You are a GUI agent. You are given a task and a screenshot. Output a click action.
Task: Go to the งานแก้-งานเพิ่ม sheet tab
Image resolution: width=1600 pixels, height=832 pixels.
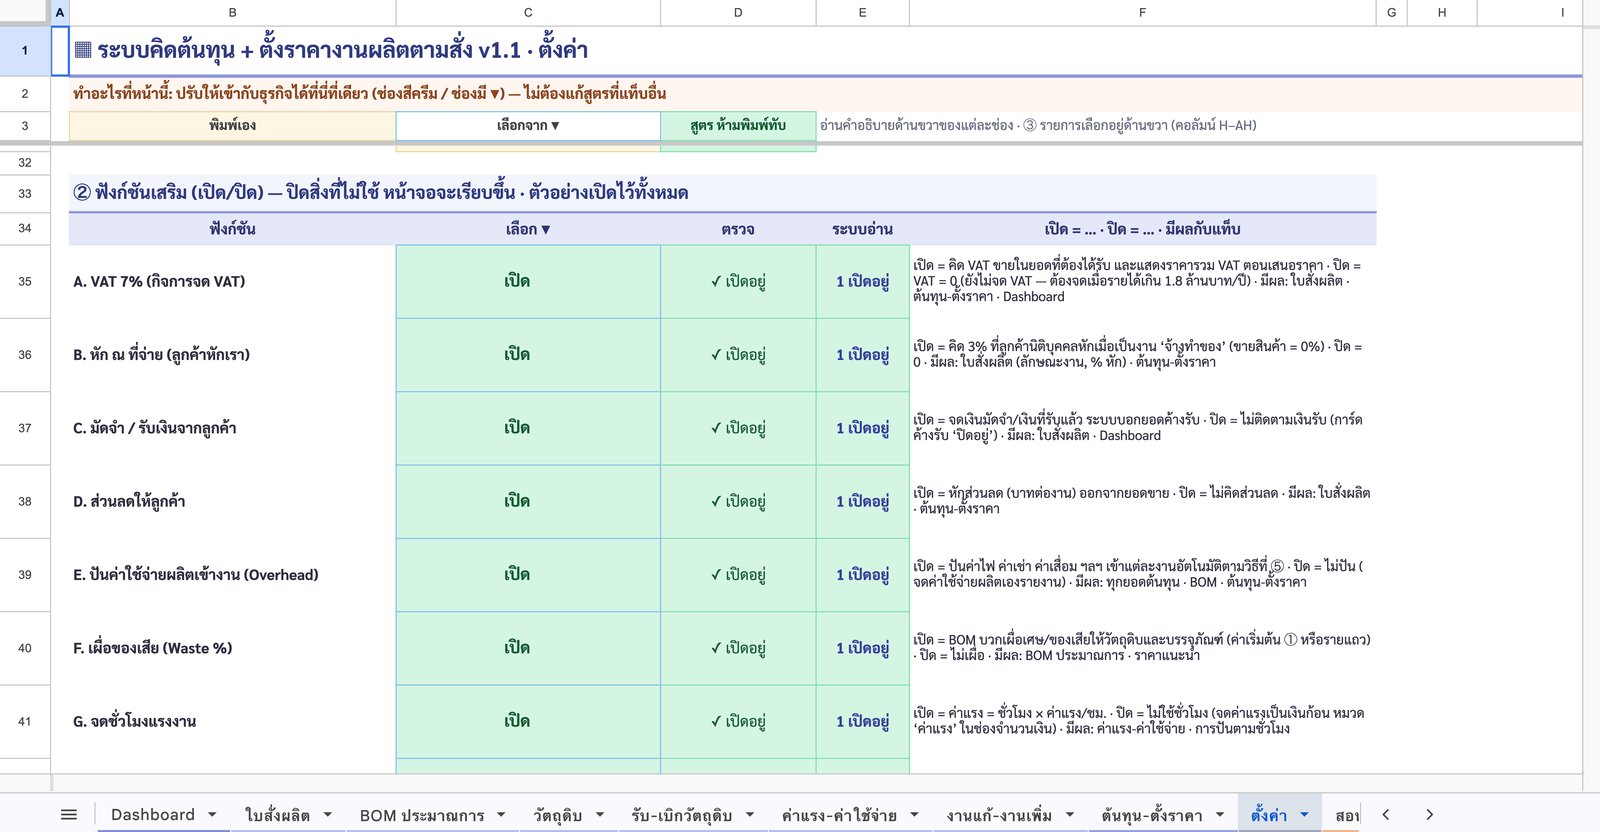[999, 815]
